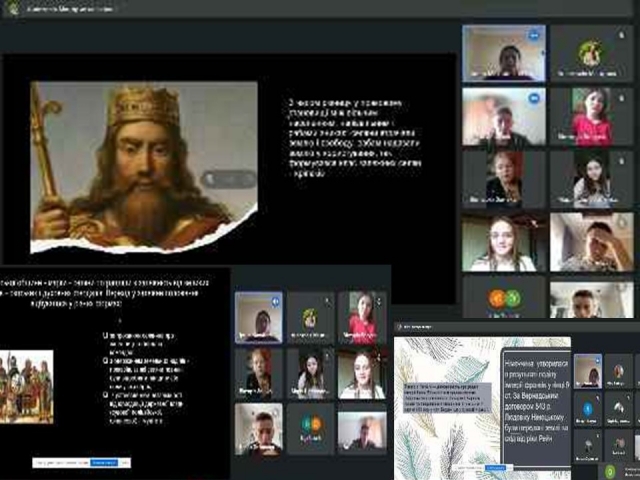Click the warriors illustration on the bottom-left slide
Screen dimensions: 640x480
26,387
